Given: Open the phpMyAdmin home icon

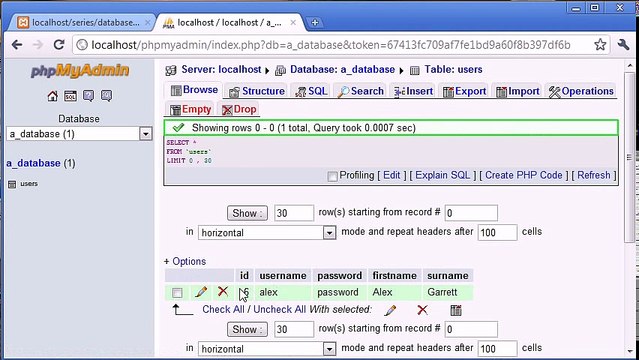Looking at the screenshot, I should coord(53,96).
